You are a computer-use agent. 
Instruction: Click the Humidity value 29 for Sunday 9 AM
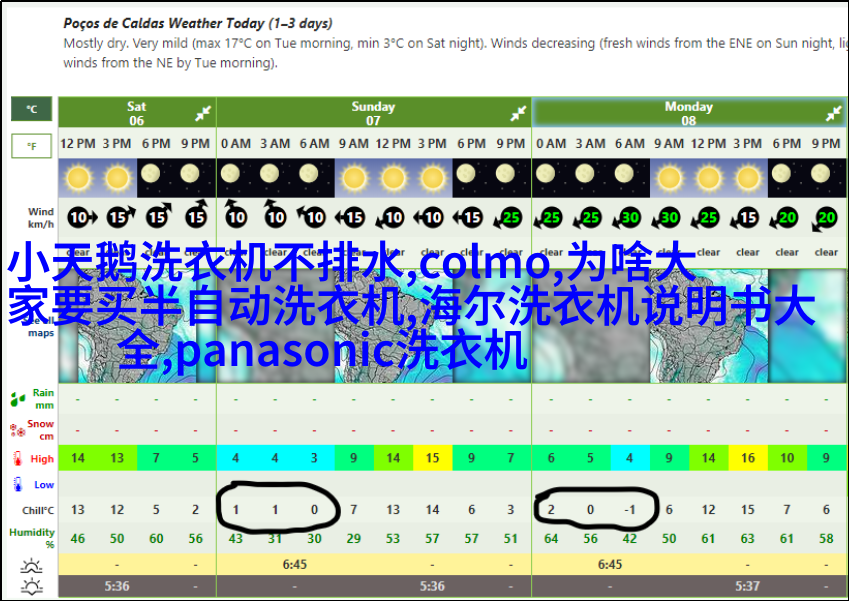click(354, 539)
